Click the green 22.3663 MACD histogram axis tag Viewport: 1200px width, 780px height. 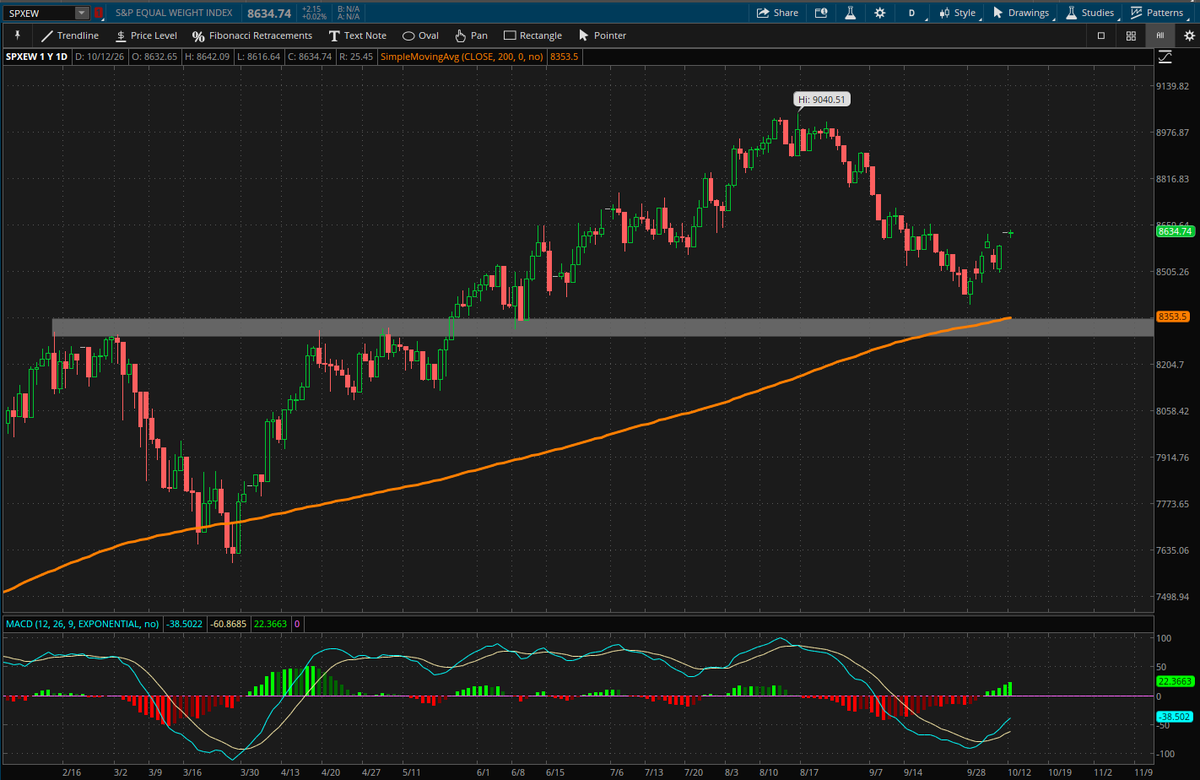click(x=1176, y=681)
